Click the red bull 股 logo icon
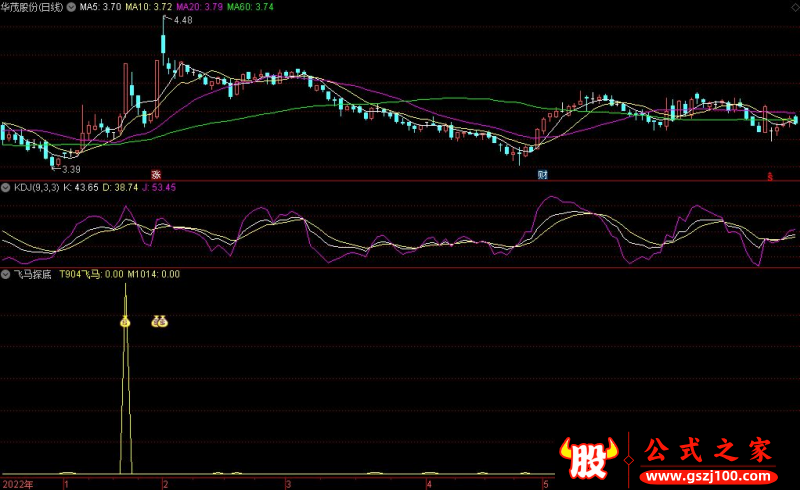The width and height of the screenshot is (800, 490). (590, 455)
